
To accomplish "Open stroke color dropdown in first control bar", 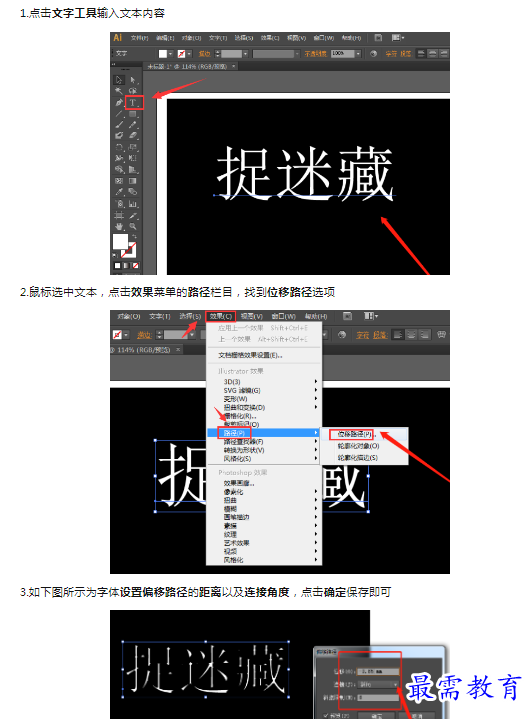I will click(x=189, y=54).
